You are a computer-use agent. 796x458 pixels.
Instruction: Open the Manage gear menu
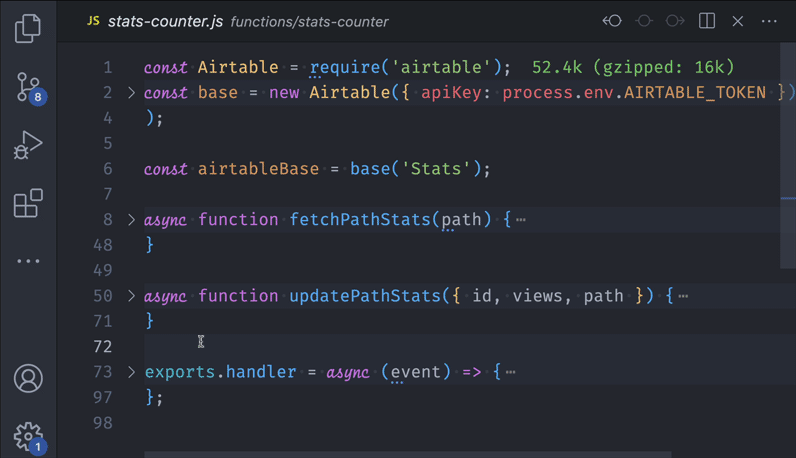pyautogui.click(x=29, y=438)
